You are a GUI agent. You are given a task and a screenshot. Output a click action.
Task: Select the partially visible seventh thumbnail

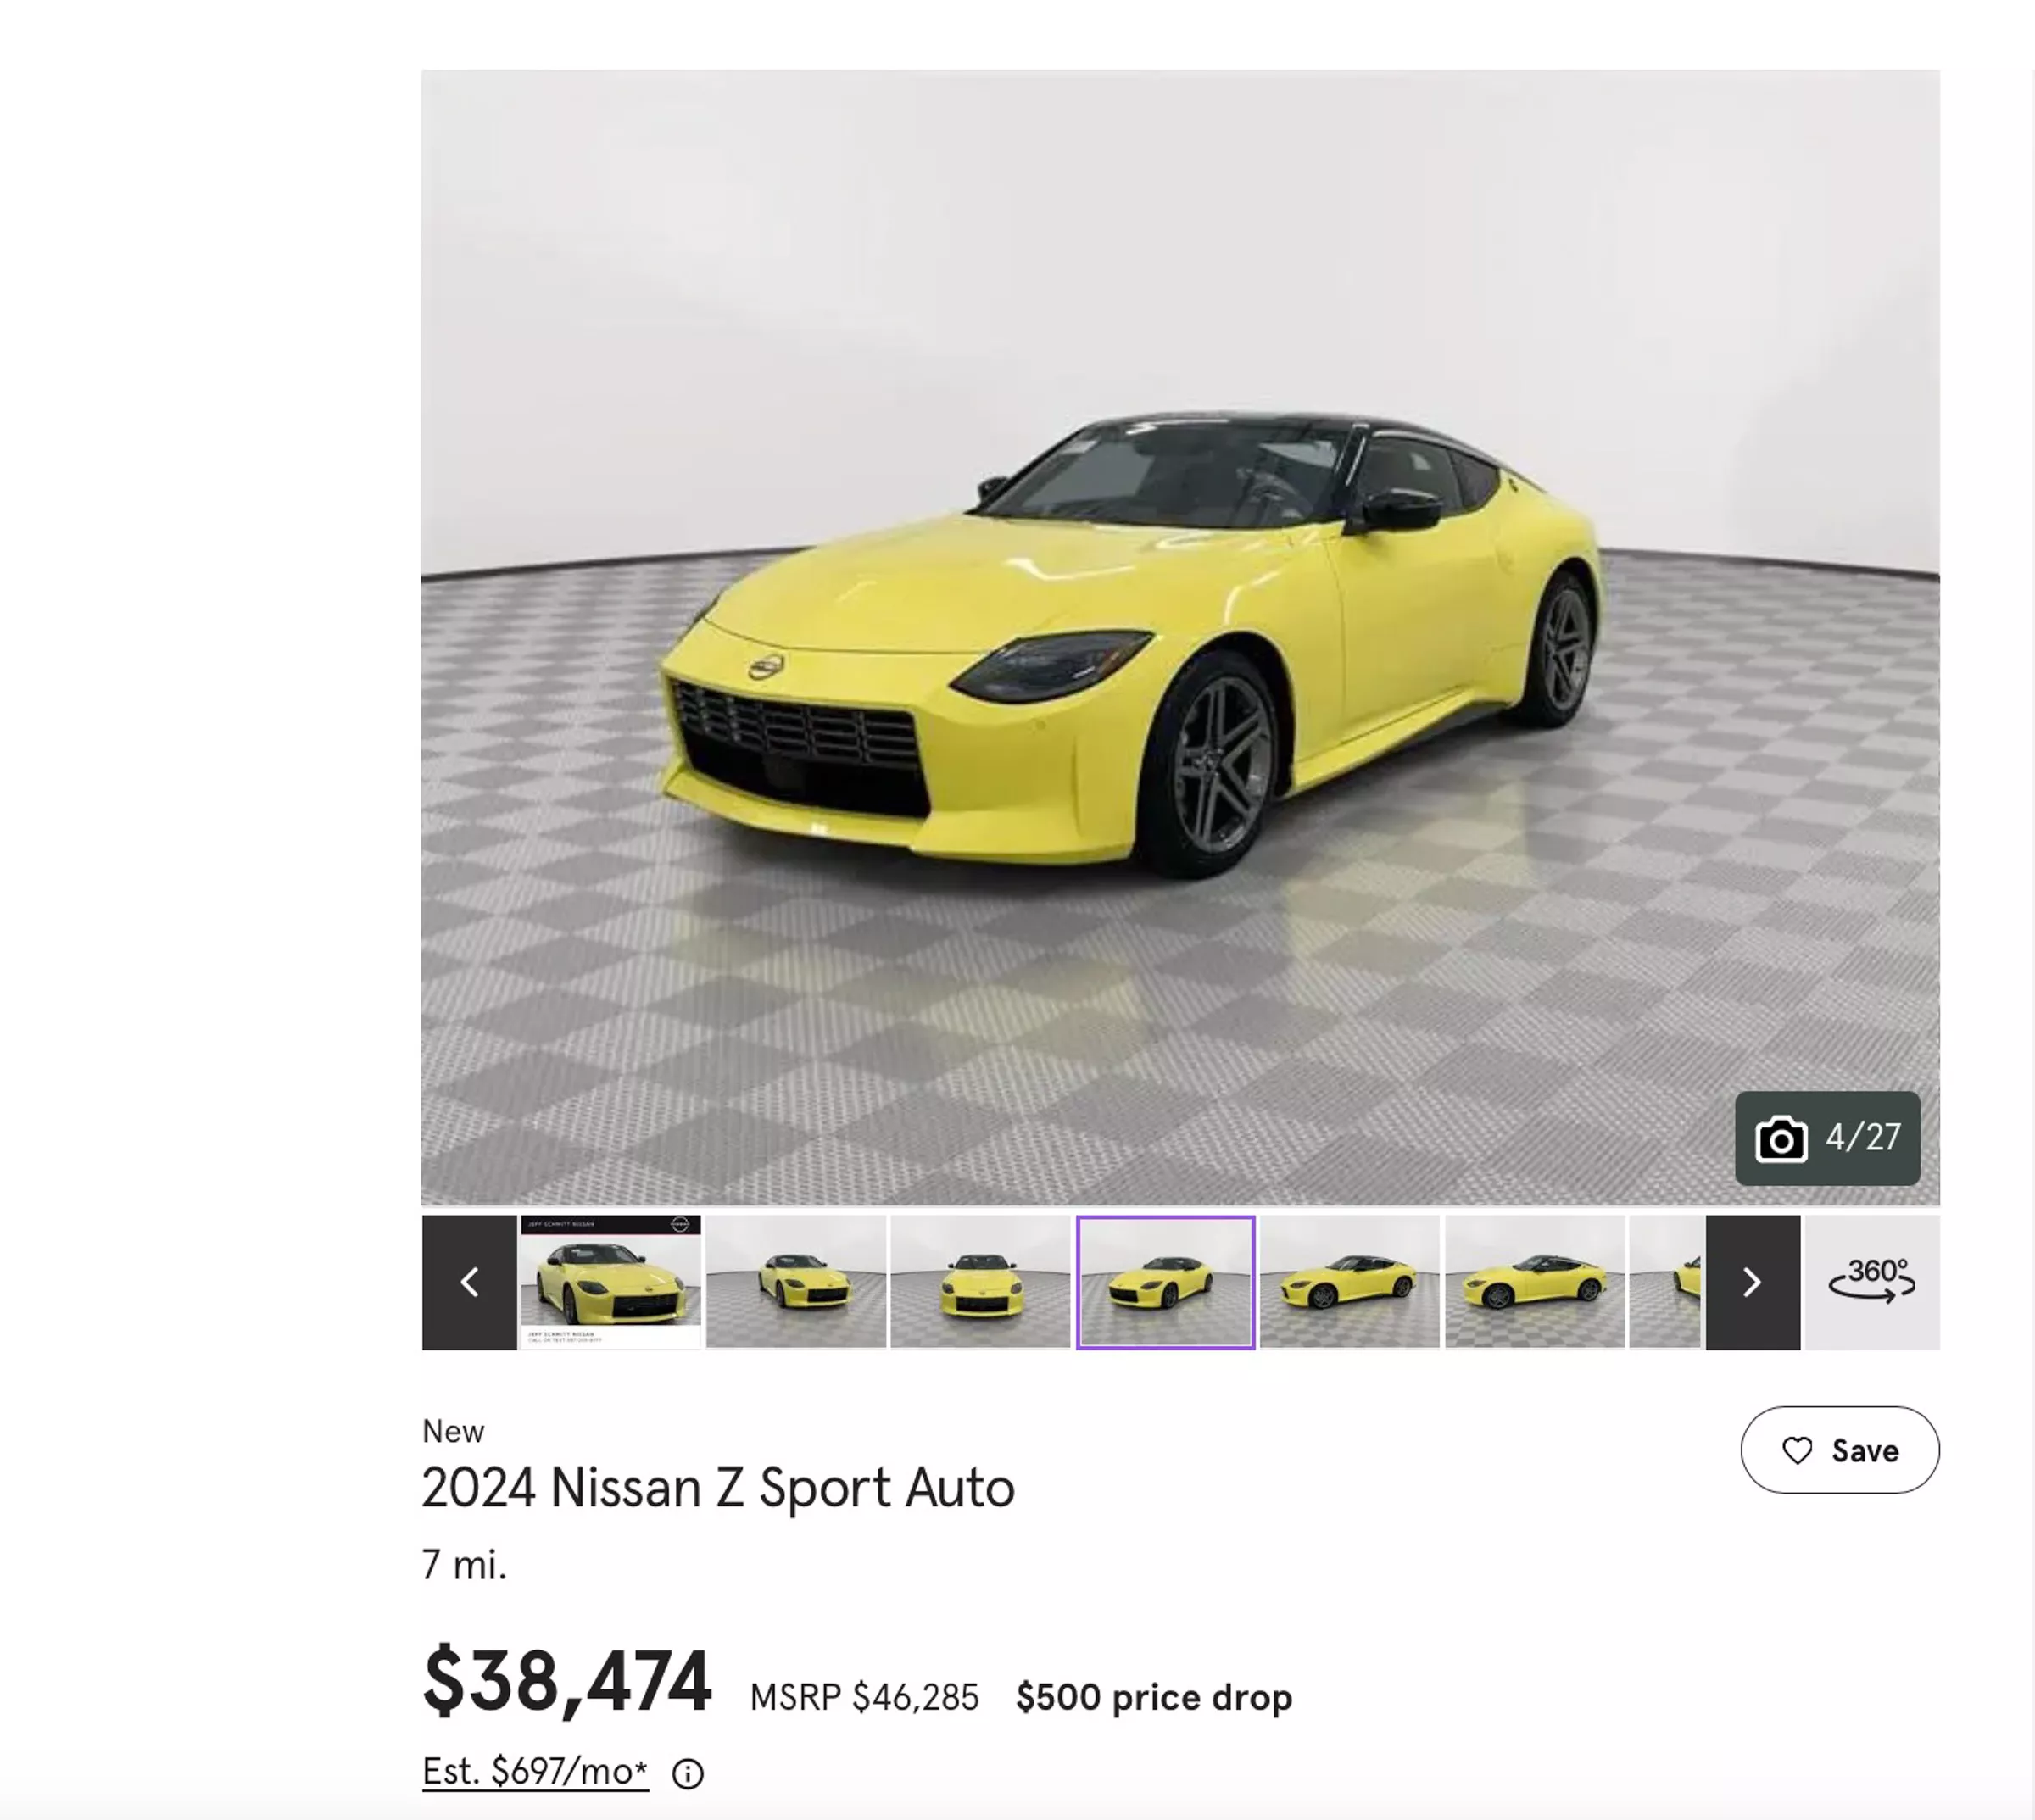1666,1282
